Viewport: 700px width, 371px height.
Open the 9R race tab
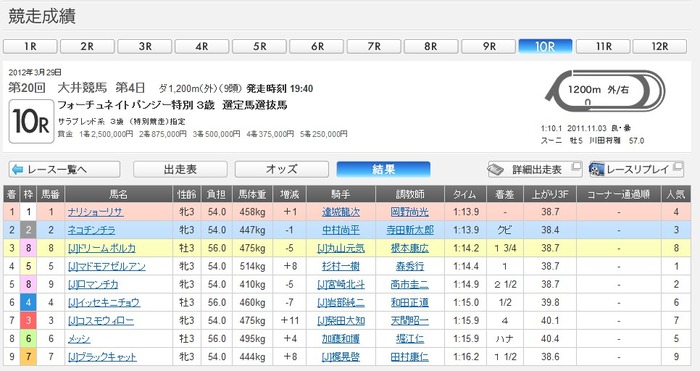click(488, 46)
